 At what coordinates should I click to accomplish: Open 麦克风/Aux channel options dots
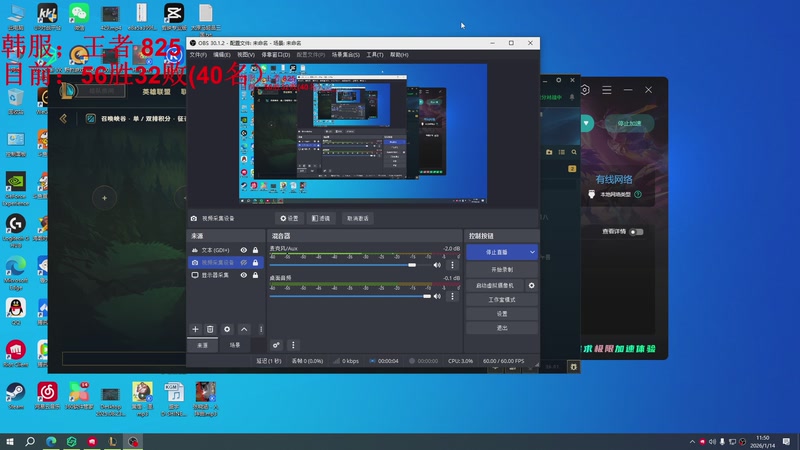(452, 265)
